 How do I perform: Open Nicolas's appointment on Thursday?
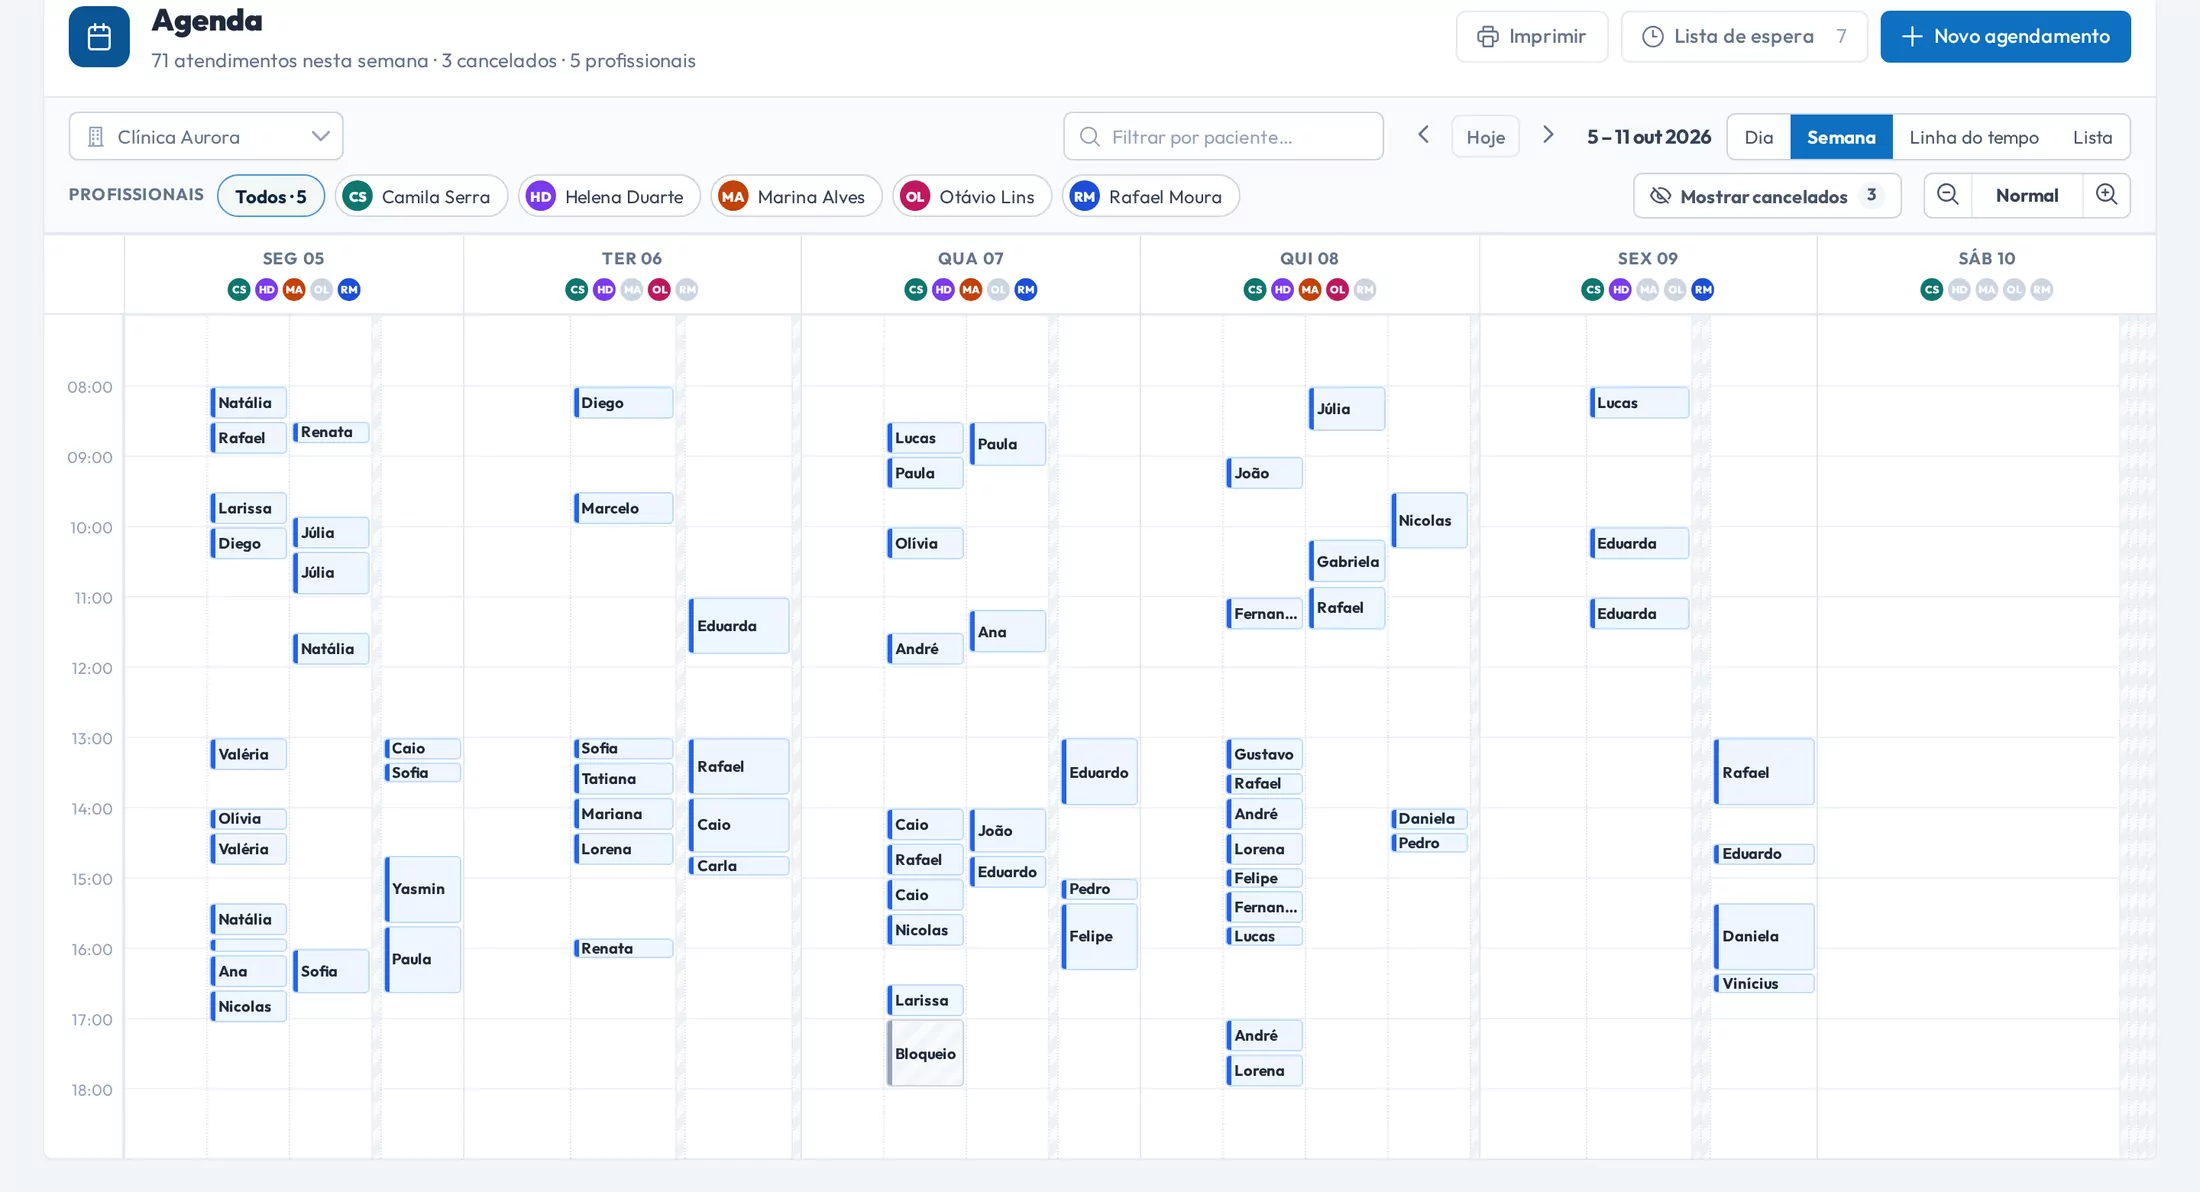point(1429,520)
